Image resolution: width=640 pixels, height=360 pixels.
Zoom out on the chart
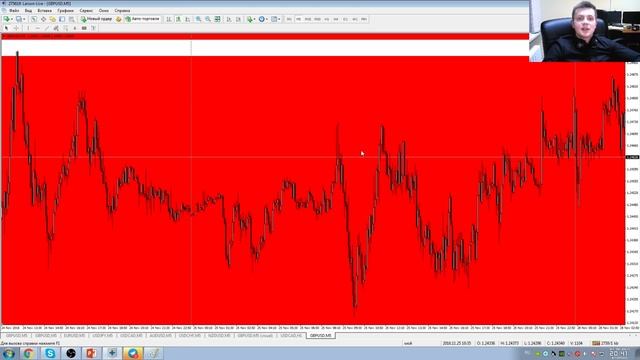208,19
